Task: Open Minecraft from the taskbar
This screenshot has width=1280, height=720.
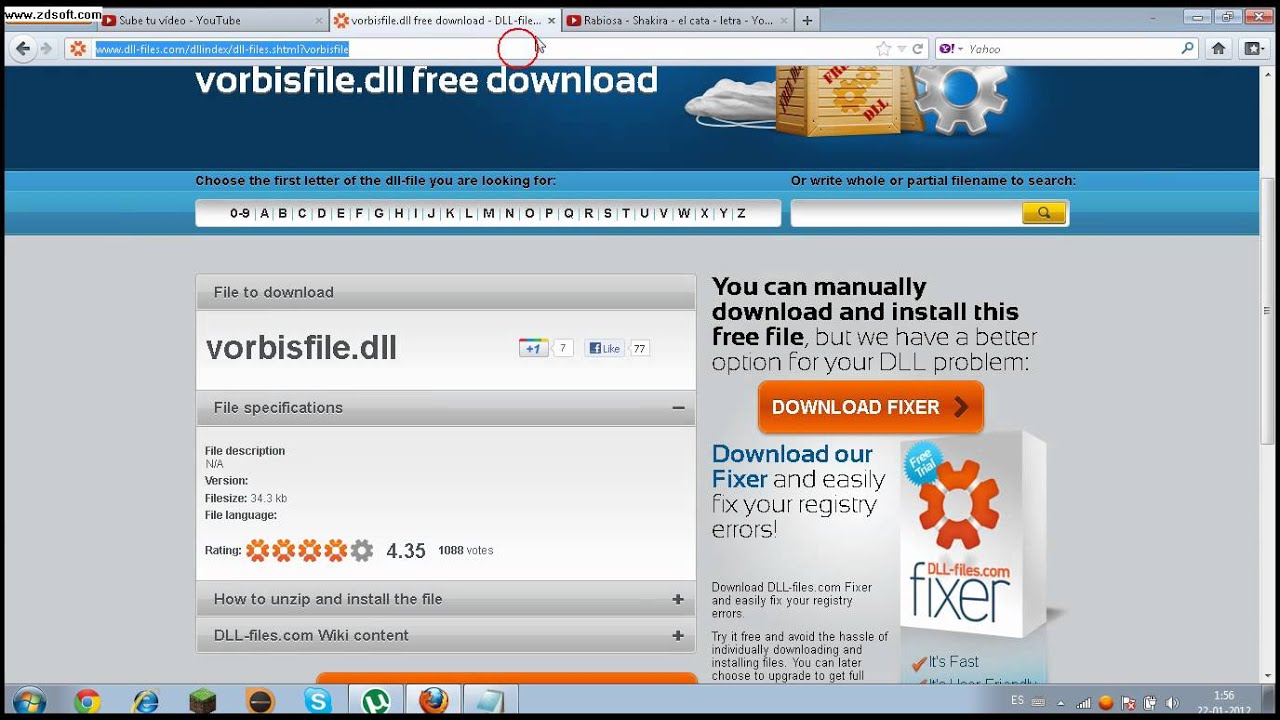Action: pos(203,702)
